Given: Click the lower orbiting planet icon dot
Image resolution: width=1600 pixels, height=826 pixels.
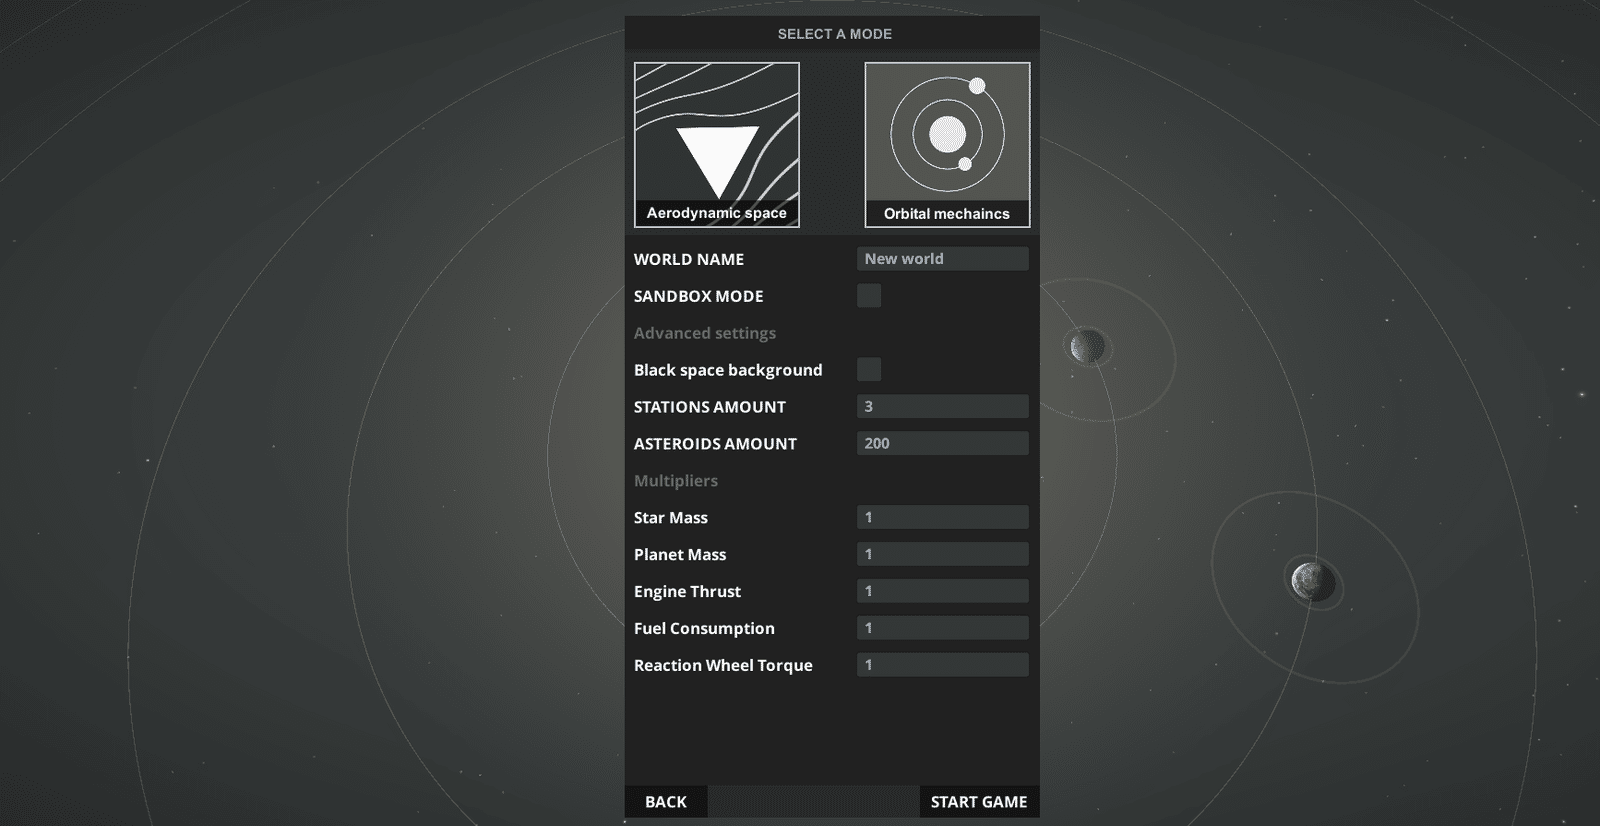Looking at the screenshot, I should coord(965,164).
